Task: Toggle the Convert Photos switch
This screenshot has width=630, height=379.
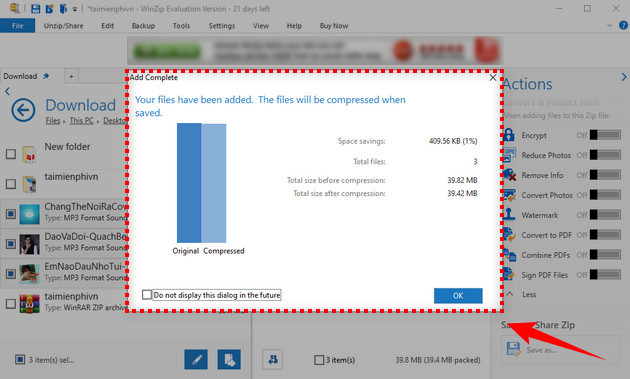Action: click(x=605, y=195)
